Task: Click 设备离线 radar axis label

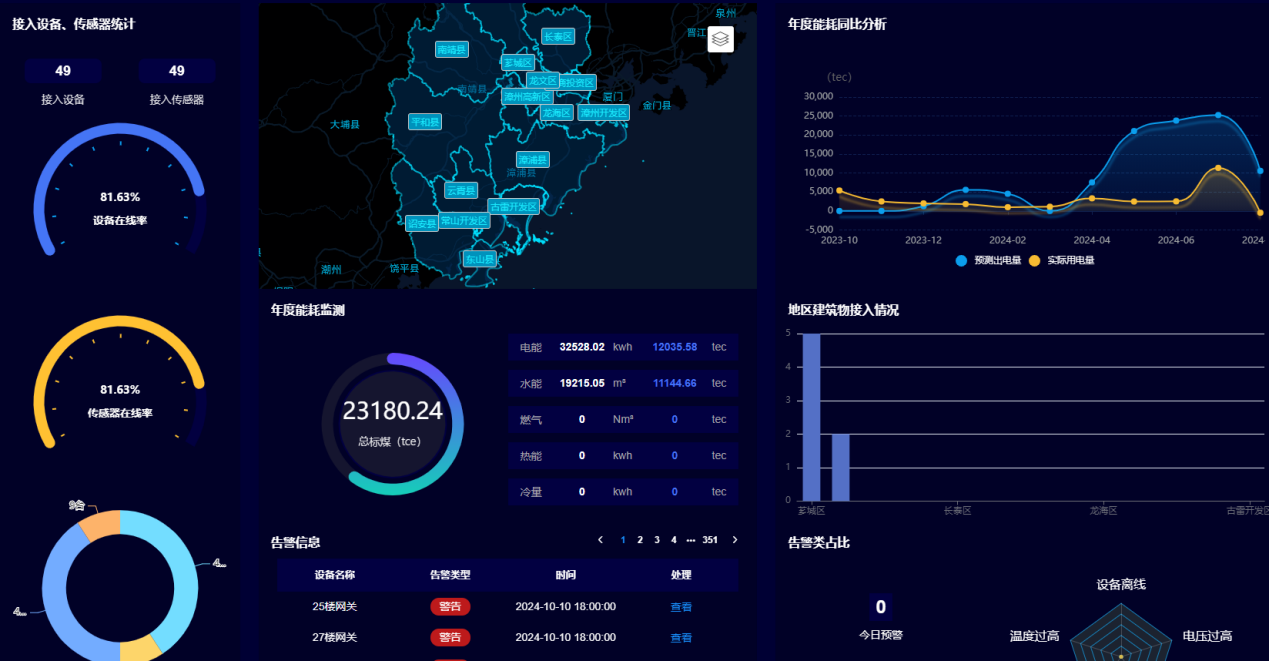Action: (x=1121, y=585)
